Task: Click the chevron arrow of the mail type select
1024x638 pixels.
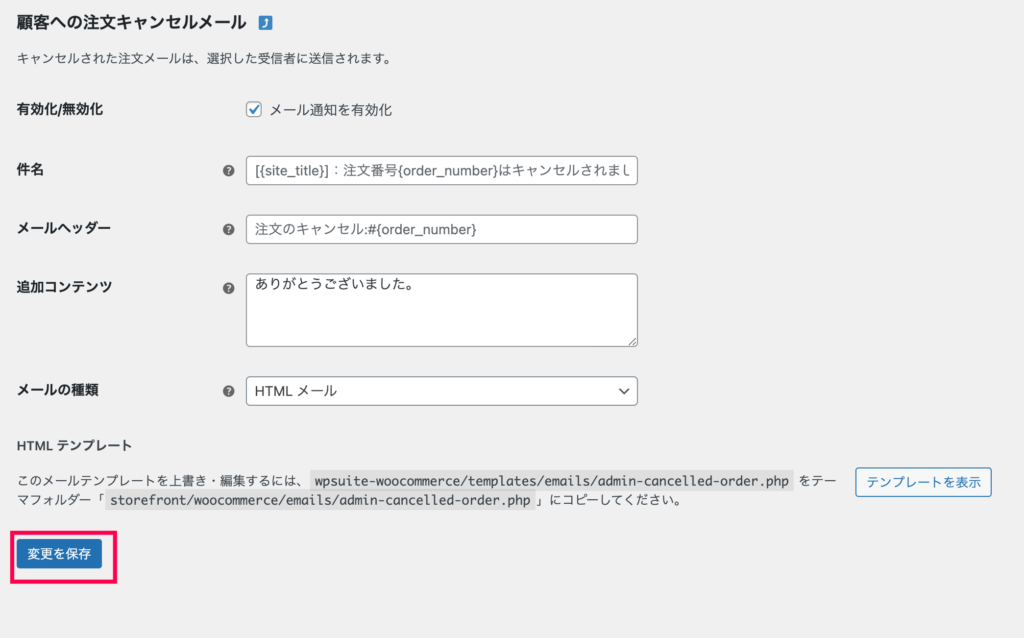Action: click(624, 391)
